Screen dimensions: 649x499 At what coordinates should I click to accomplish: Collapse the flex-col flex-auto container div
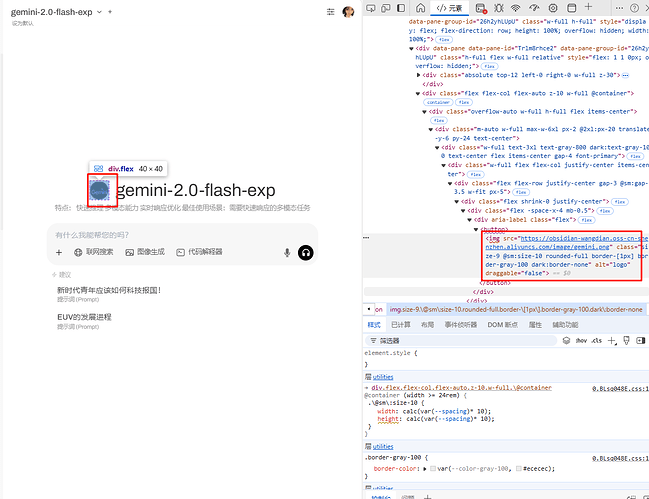coord(418,94)
